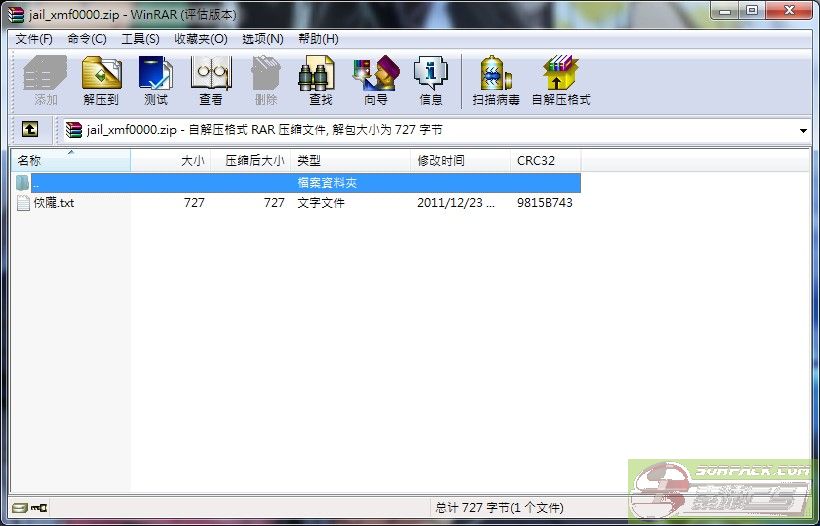Run the 测试 (Test) archive tool
Screen dimensions: 820x526
point(155,80)
